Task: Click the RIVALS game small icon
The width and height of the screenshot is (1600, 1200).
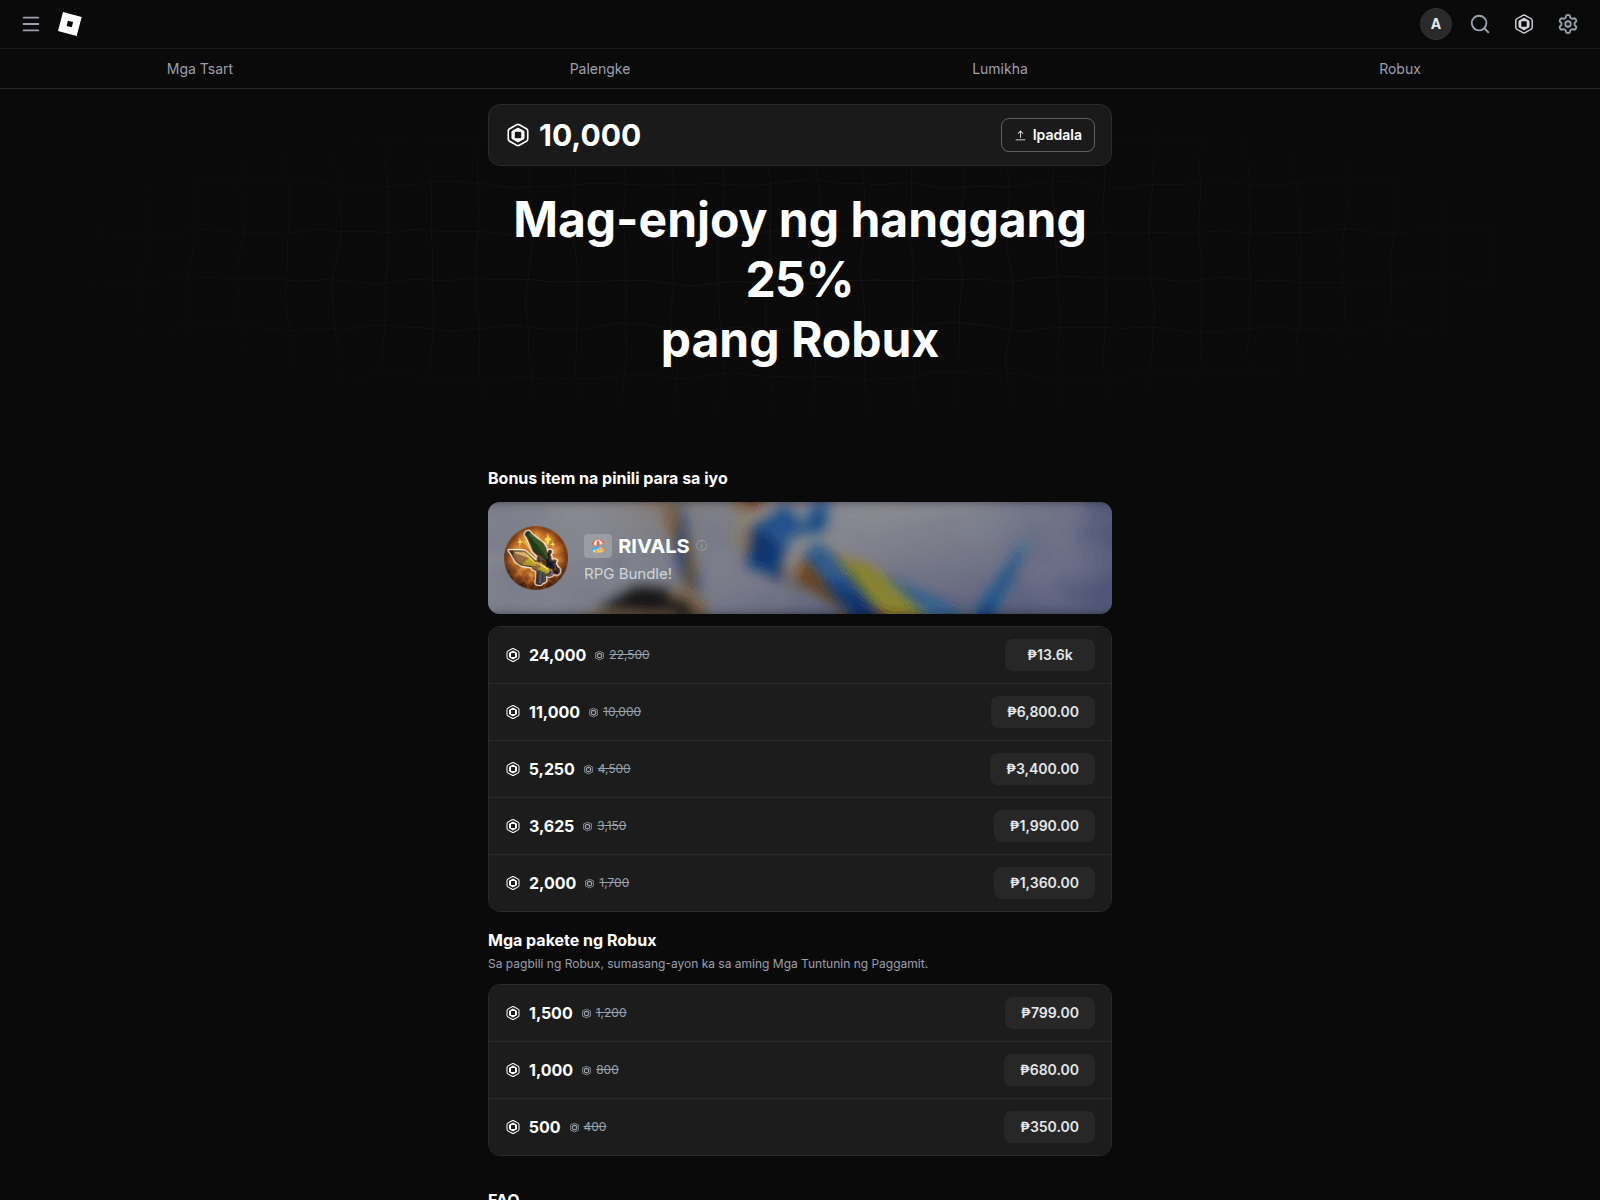Action: [x=598, y=546]
